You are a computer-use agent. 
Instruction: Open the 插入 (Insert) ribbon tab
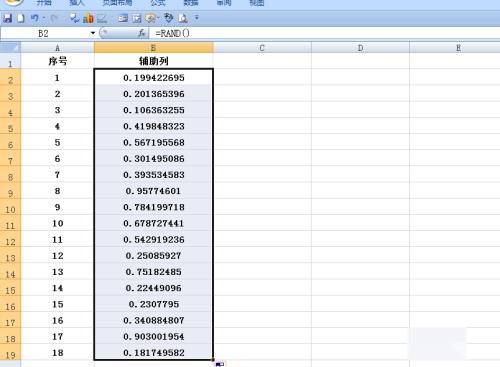(x=77, y=3)
